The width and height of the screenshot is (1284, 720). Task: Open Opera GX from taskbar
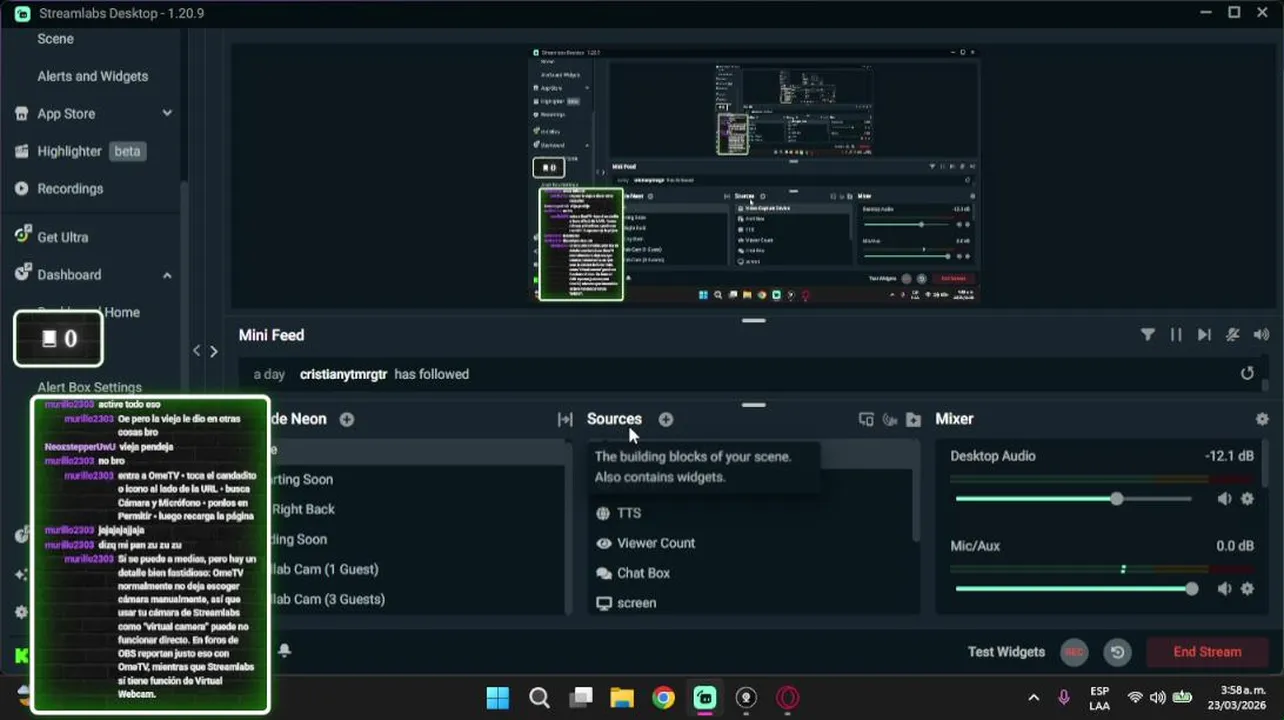(788, 698)
